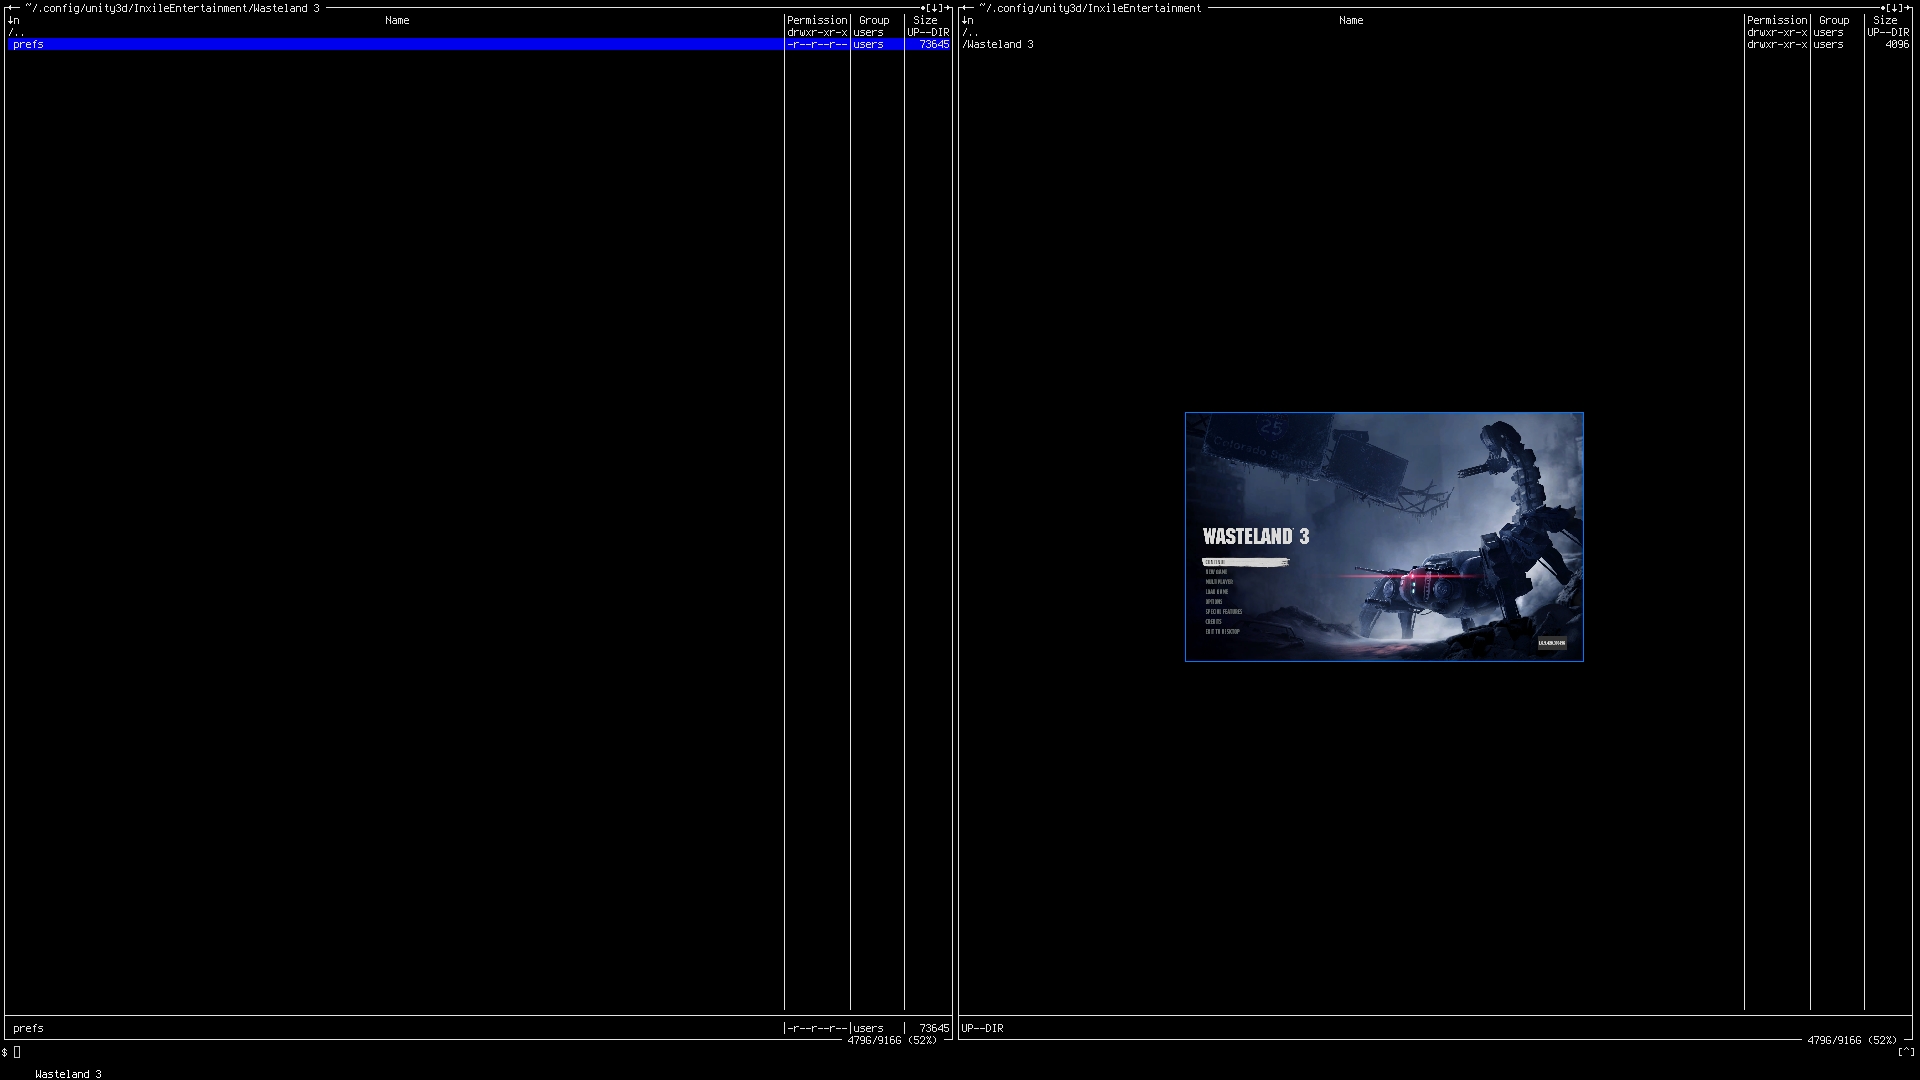Click the Wasteland 3 label at screen bottom
This screenshot has height=1080, width=1920.
pos(68,1074)
